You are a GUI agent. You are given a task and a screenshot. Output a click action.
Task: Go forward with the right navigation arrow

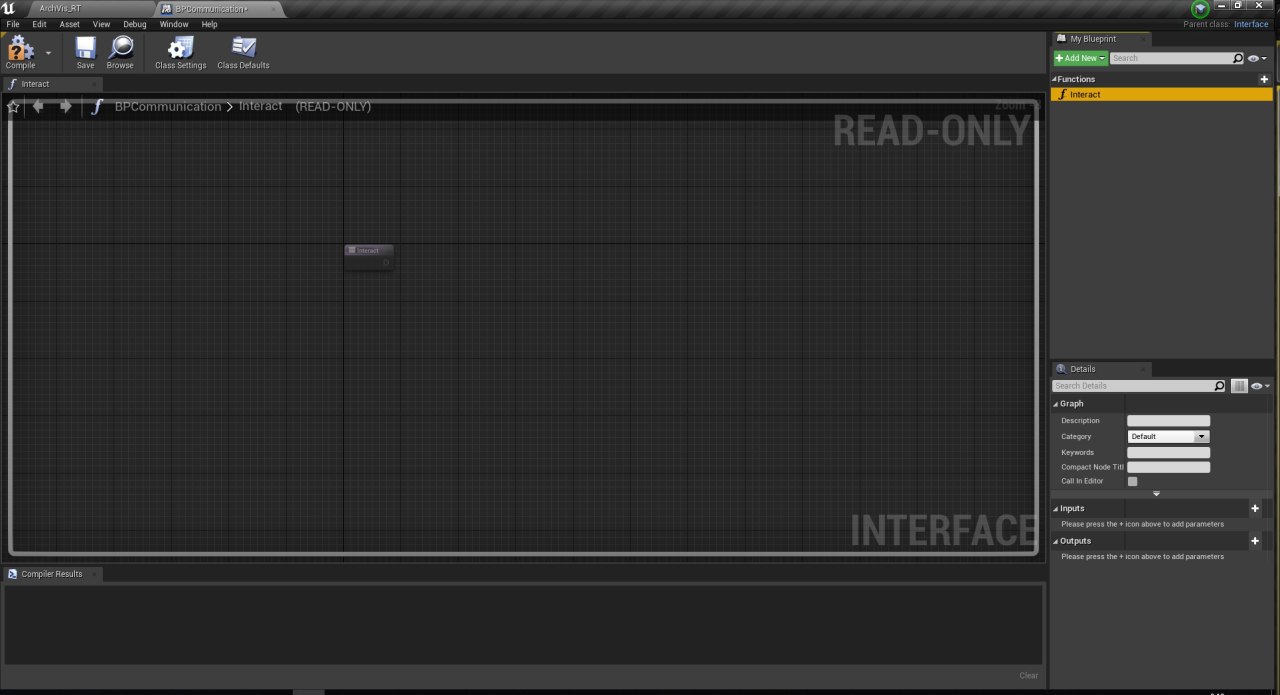click(x=66, y=106)
